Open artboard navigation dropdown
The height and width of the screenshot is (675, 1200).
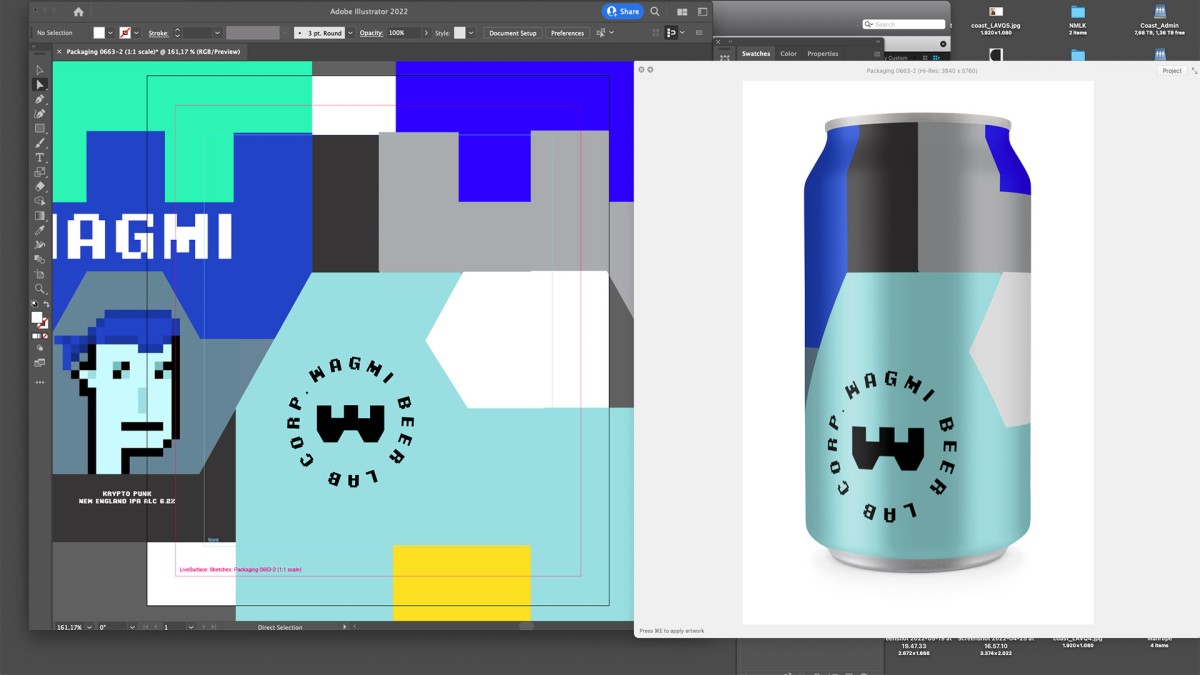[x=189, y=627]
